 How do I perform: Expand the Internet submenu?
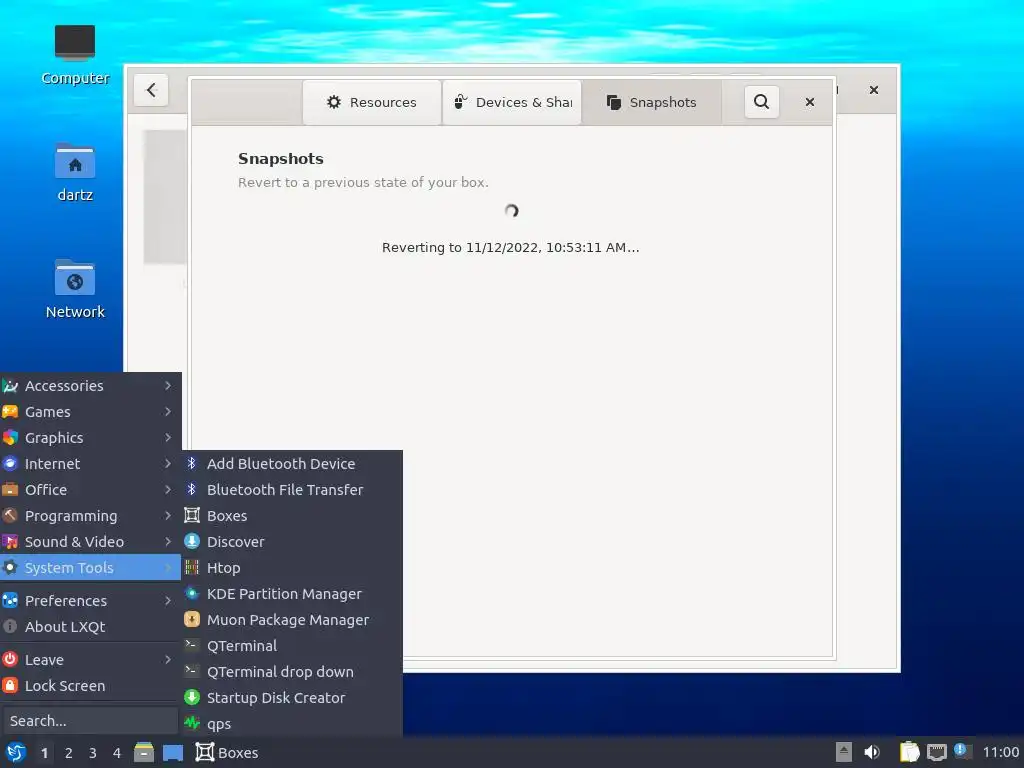[90, 464]
